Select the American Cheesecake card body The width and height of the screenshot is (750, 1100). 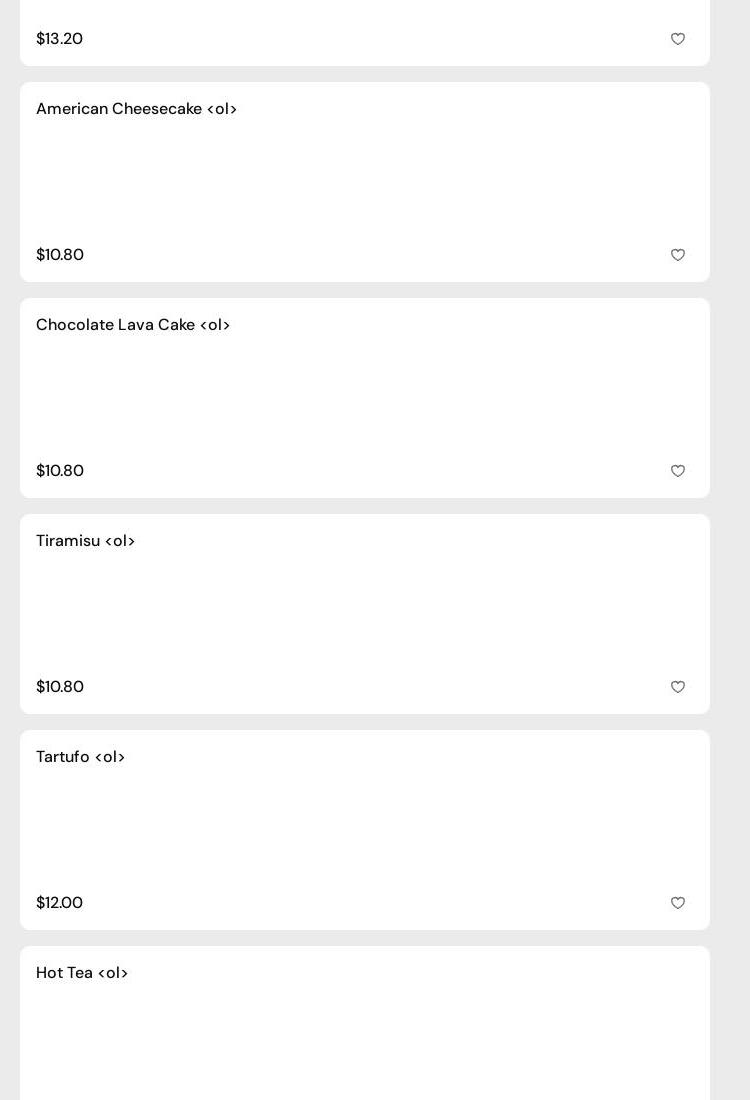[365, 182]
